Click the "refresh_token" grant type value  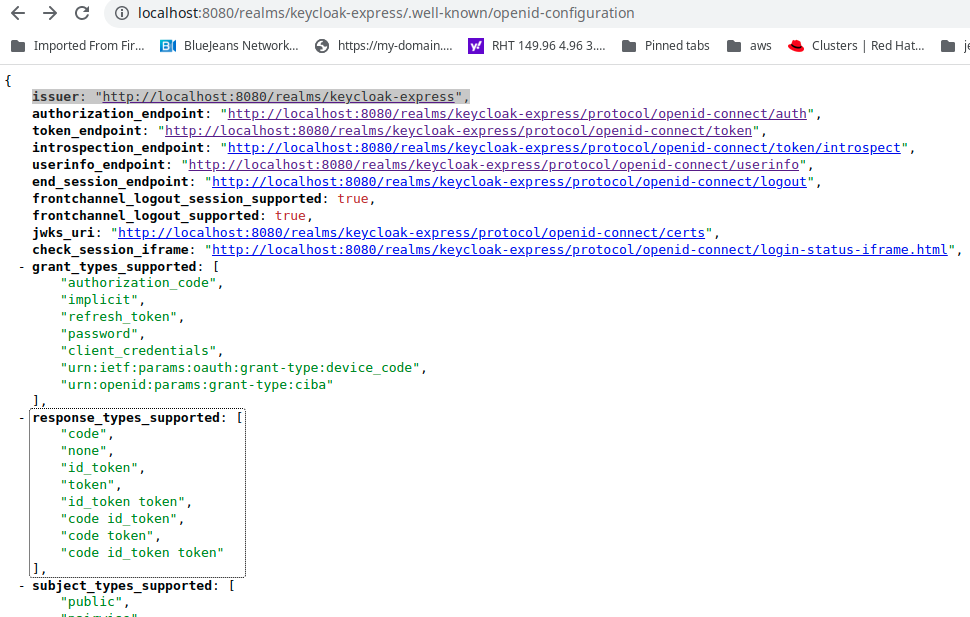point(119,317)
